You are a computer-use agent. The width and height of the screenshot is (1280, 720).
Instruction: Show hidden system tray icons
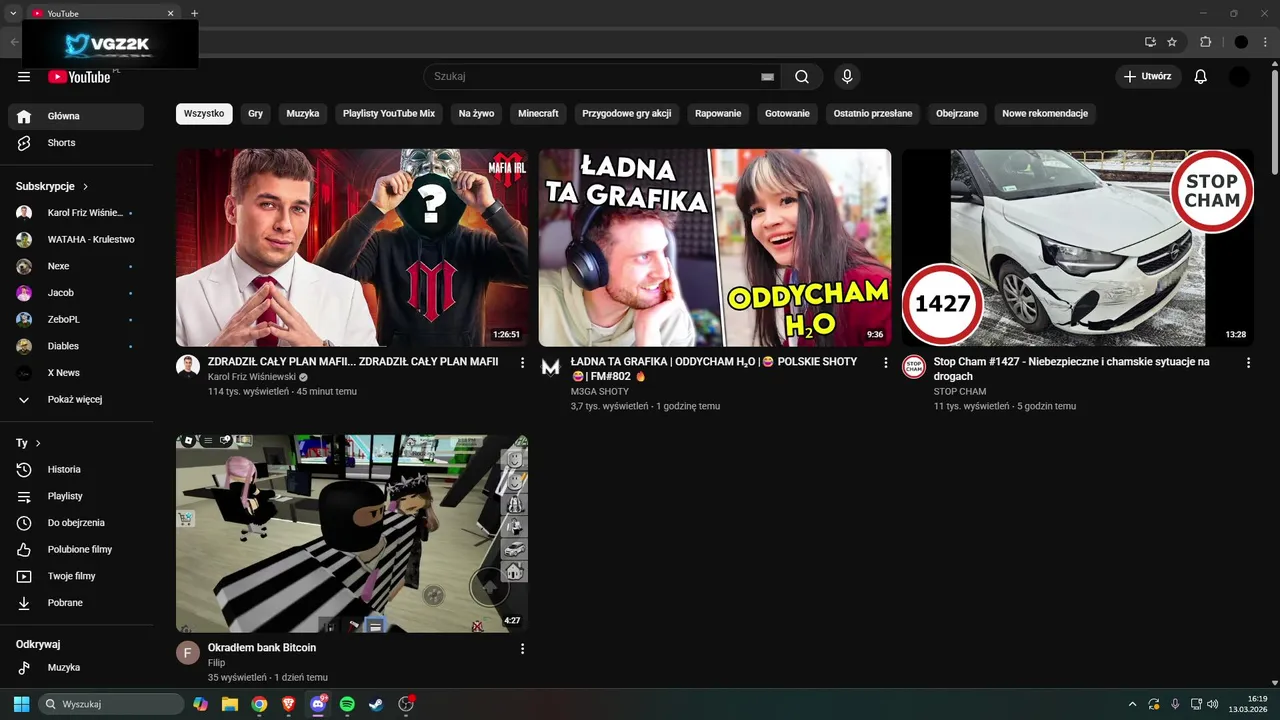pyautogui.click(x=1132, y=704)
